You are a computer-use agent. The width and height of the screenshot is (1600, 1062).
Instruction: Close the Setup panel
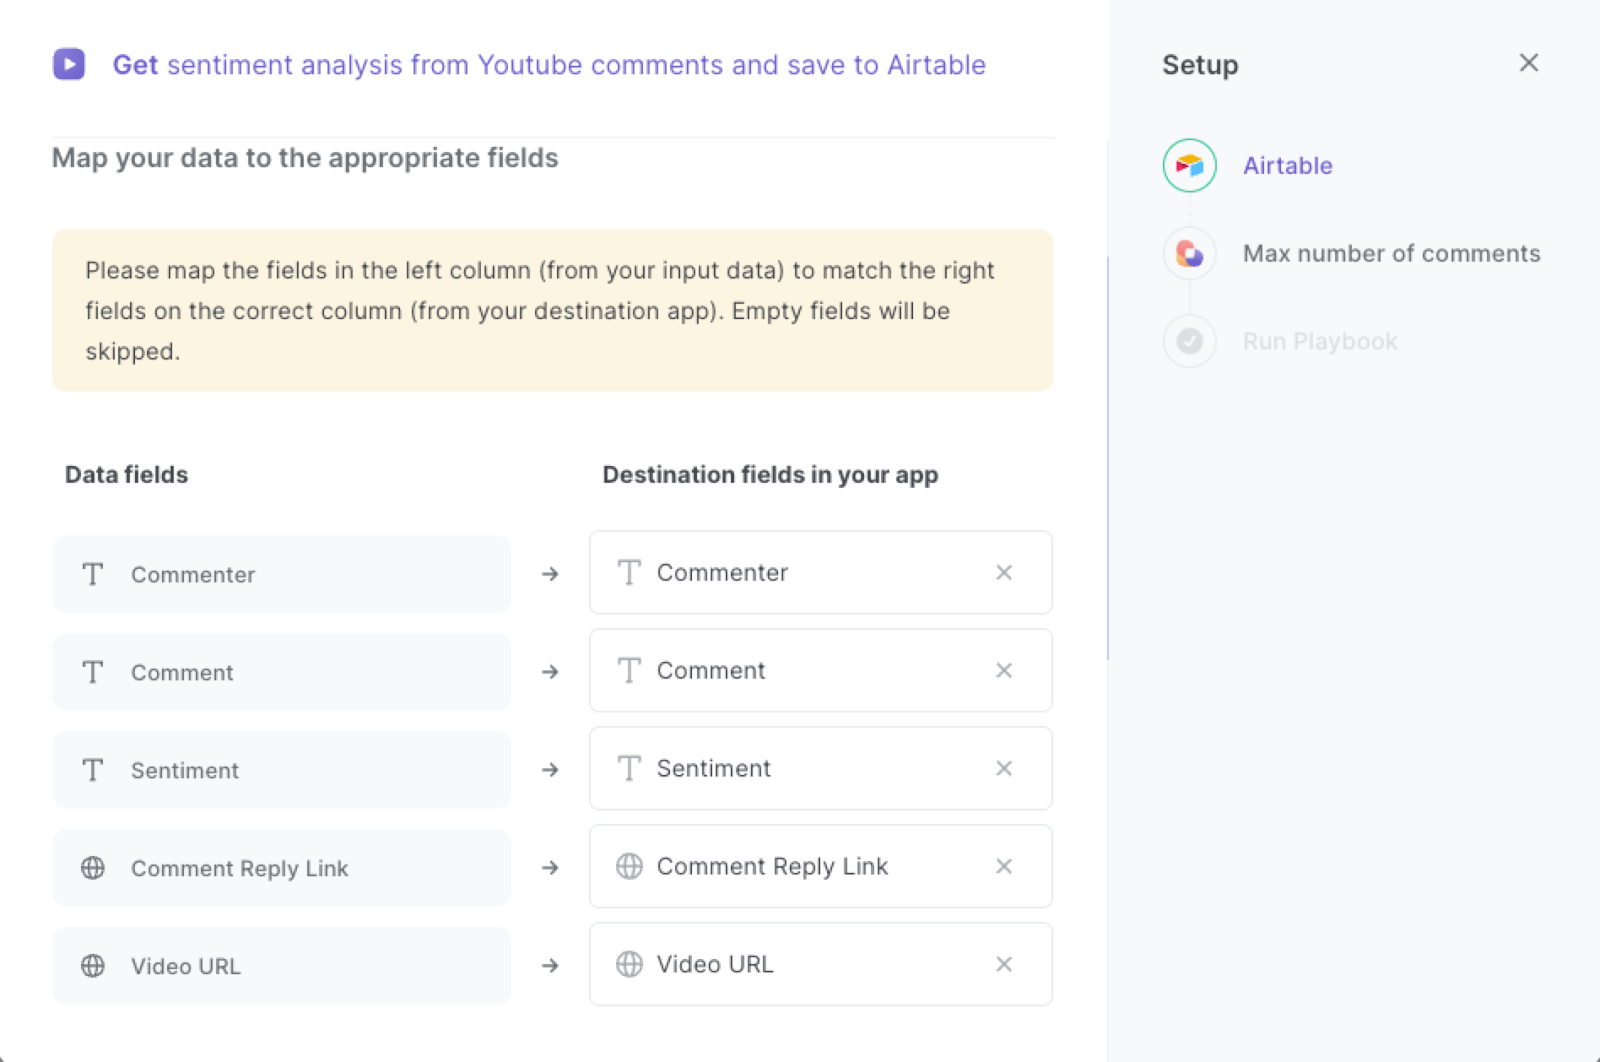pos(1528,63)
